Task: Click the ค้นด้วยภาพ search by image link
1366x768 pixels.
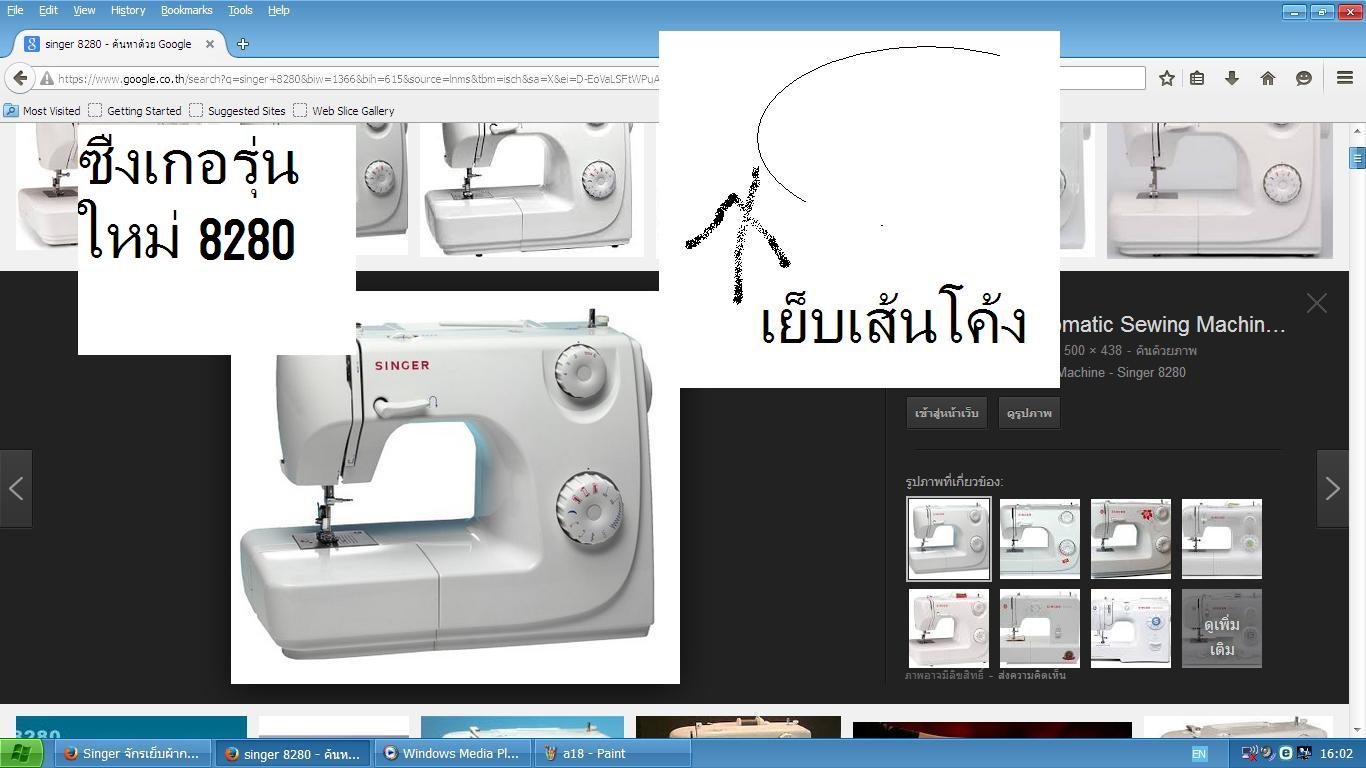Action: [1166, 351]
